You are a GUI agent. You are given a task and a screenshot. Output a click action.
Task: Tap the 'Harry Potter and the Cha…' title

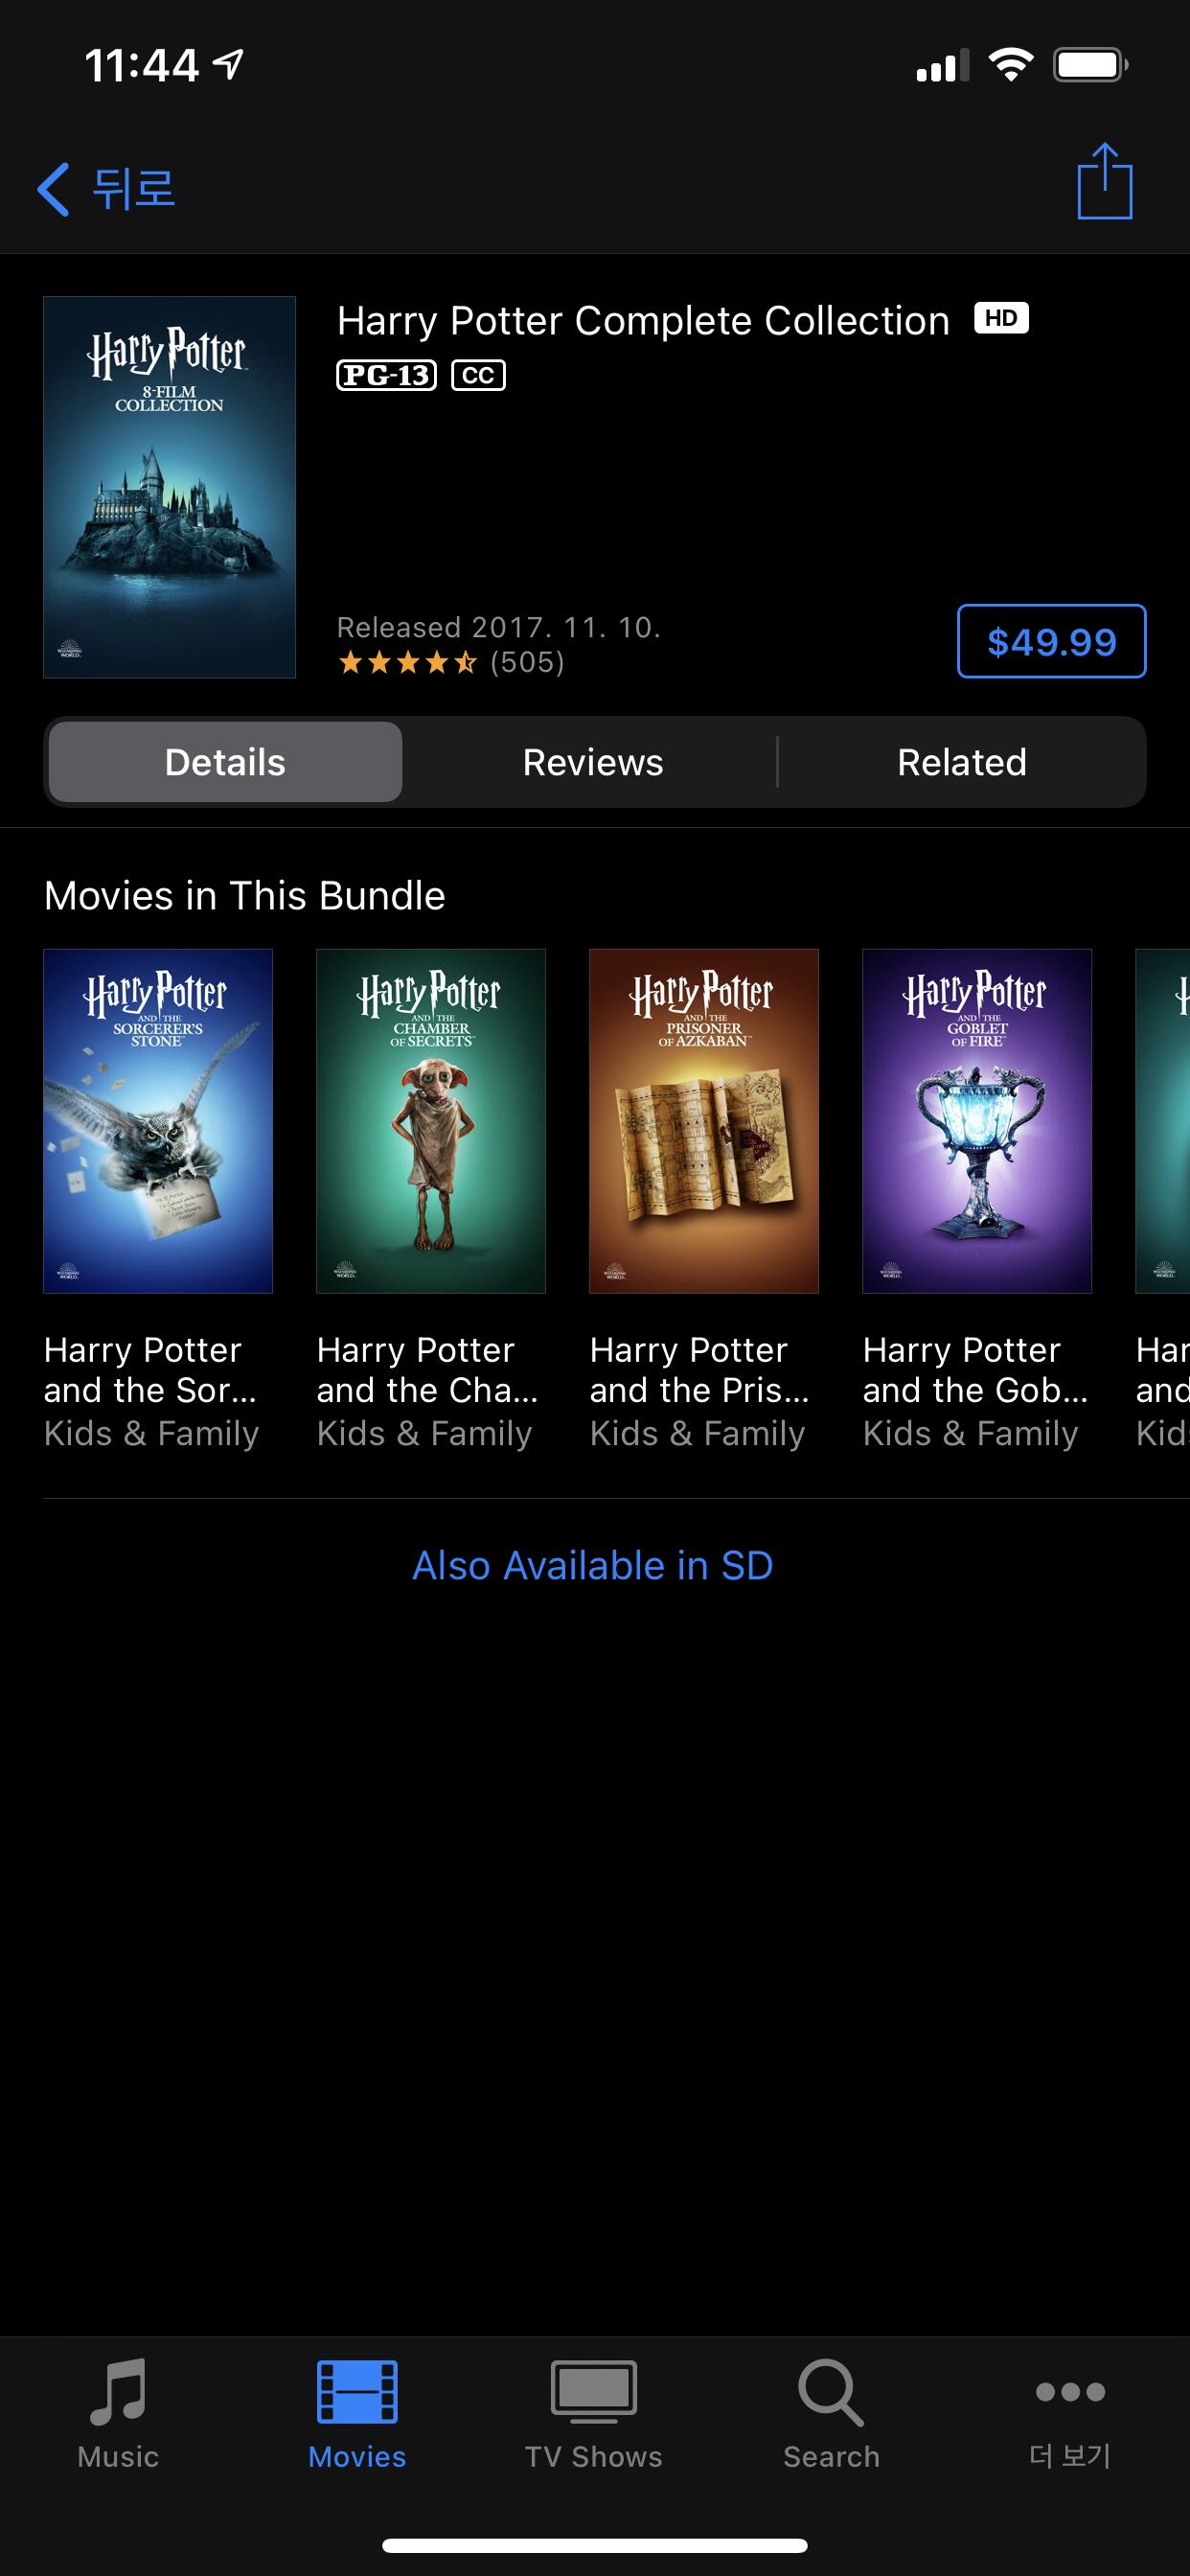(427, 1370)
